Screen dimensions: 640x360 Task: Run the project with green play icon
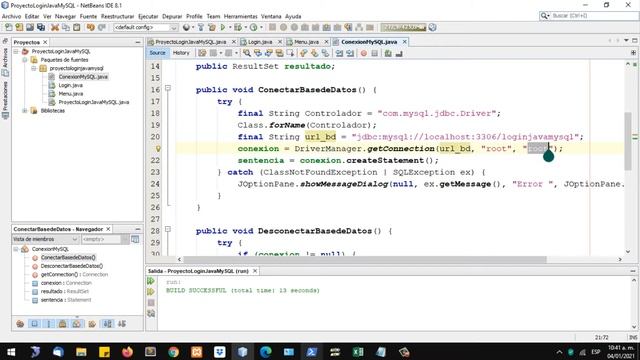coord(223,27)
